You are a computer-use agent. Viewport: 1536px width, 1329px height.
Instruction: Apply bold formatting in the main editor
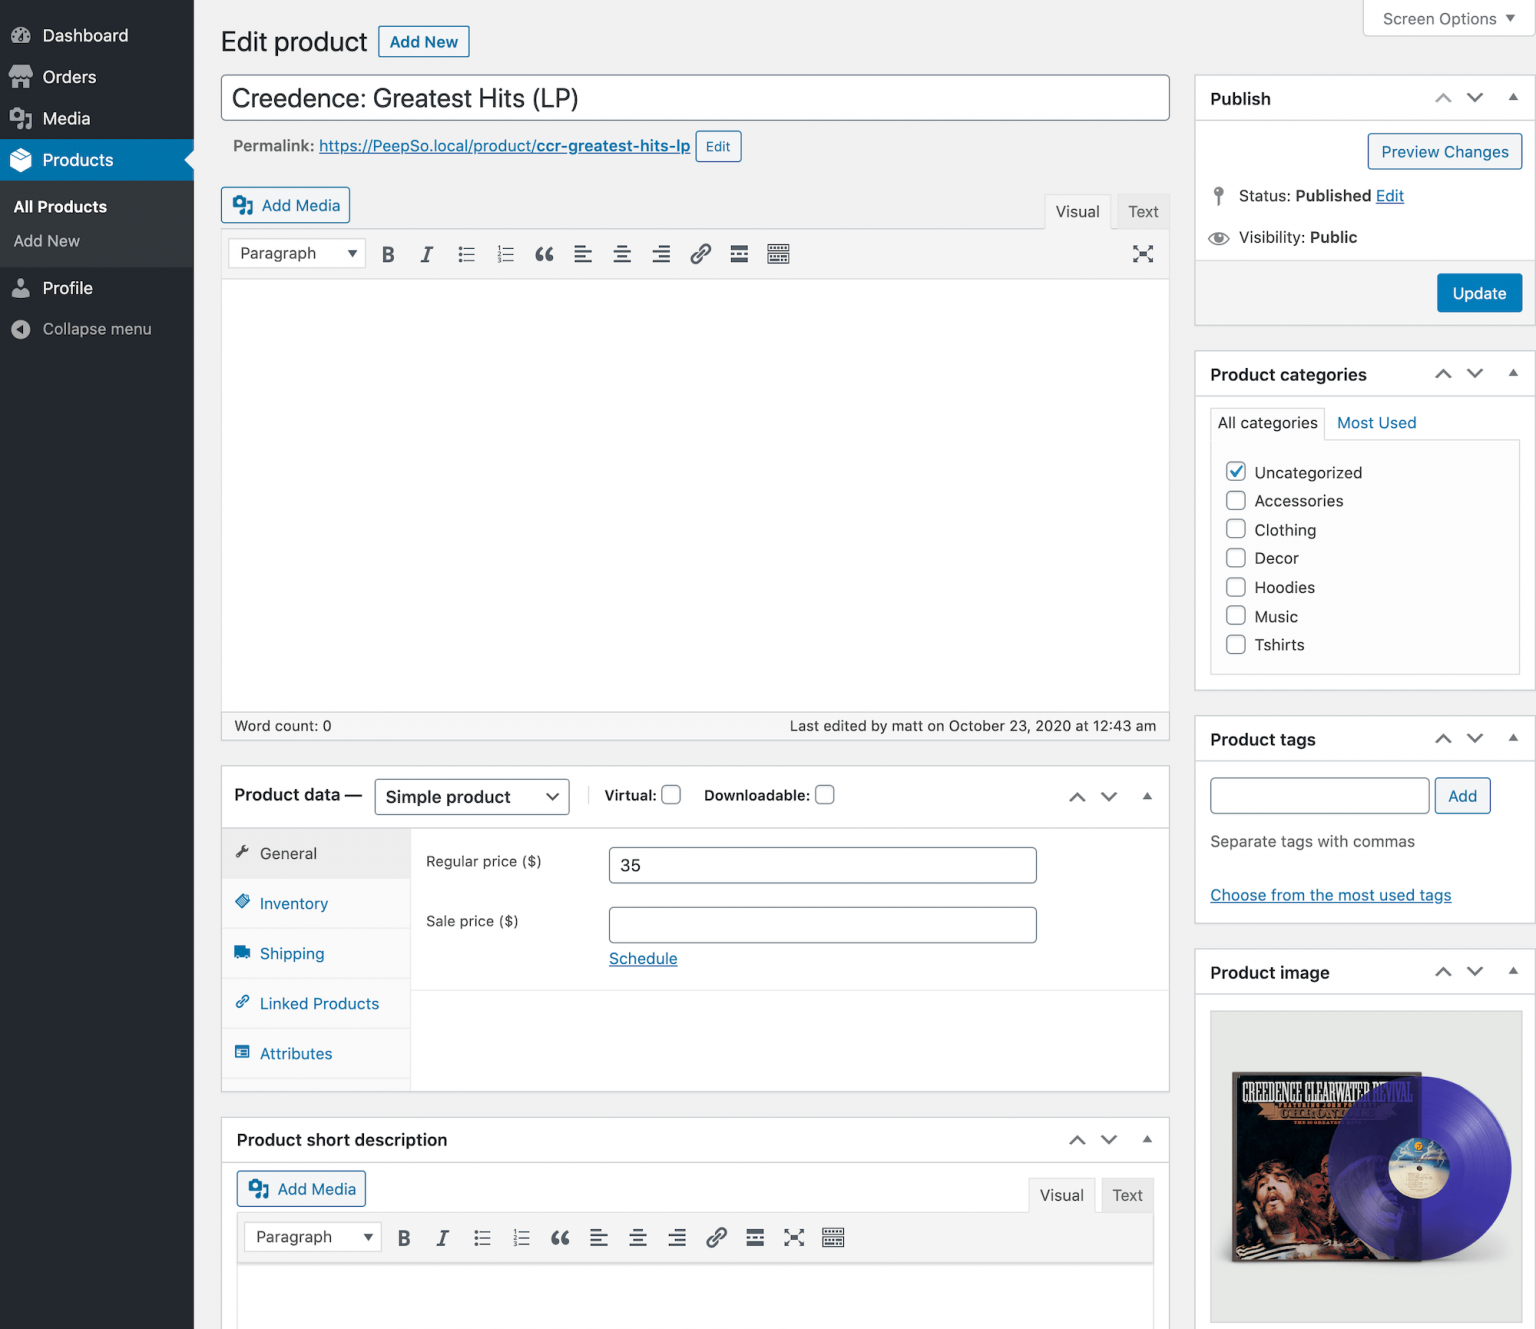[x=388, y=253]
